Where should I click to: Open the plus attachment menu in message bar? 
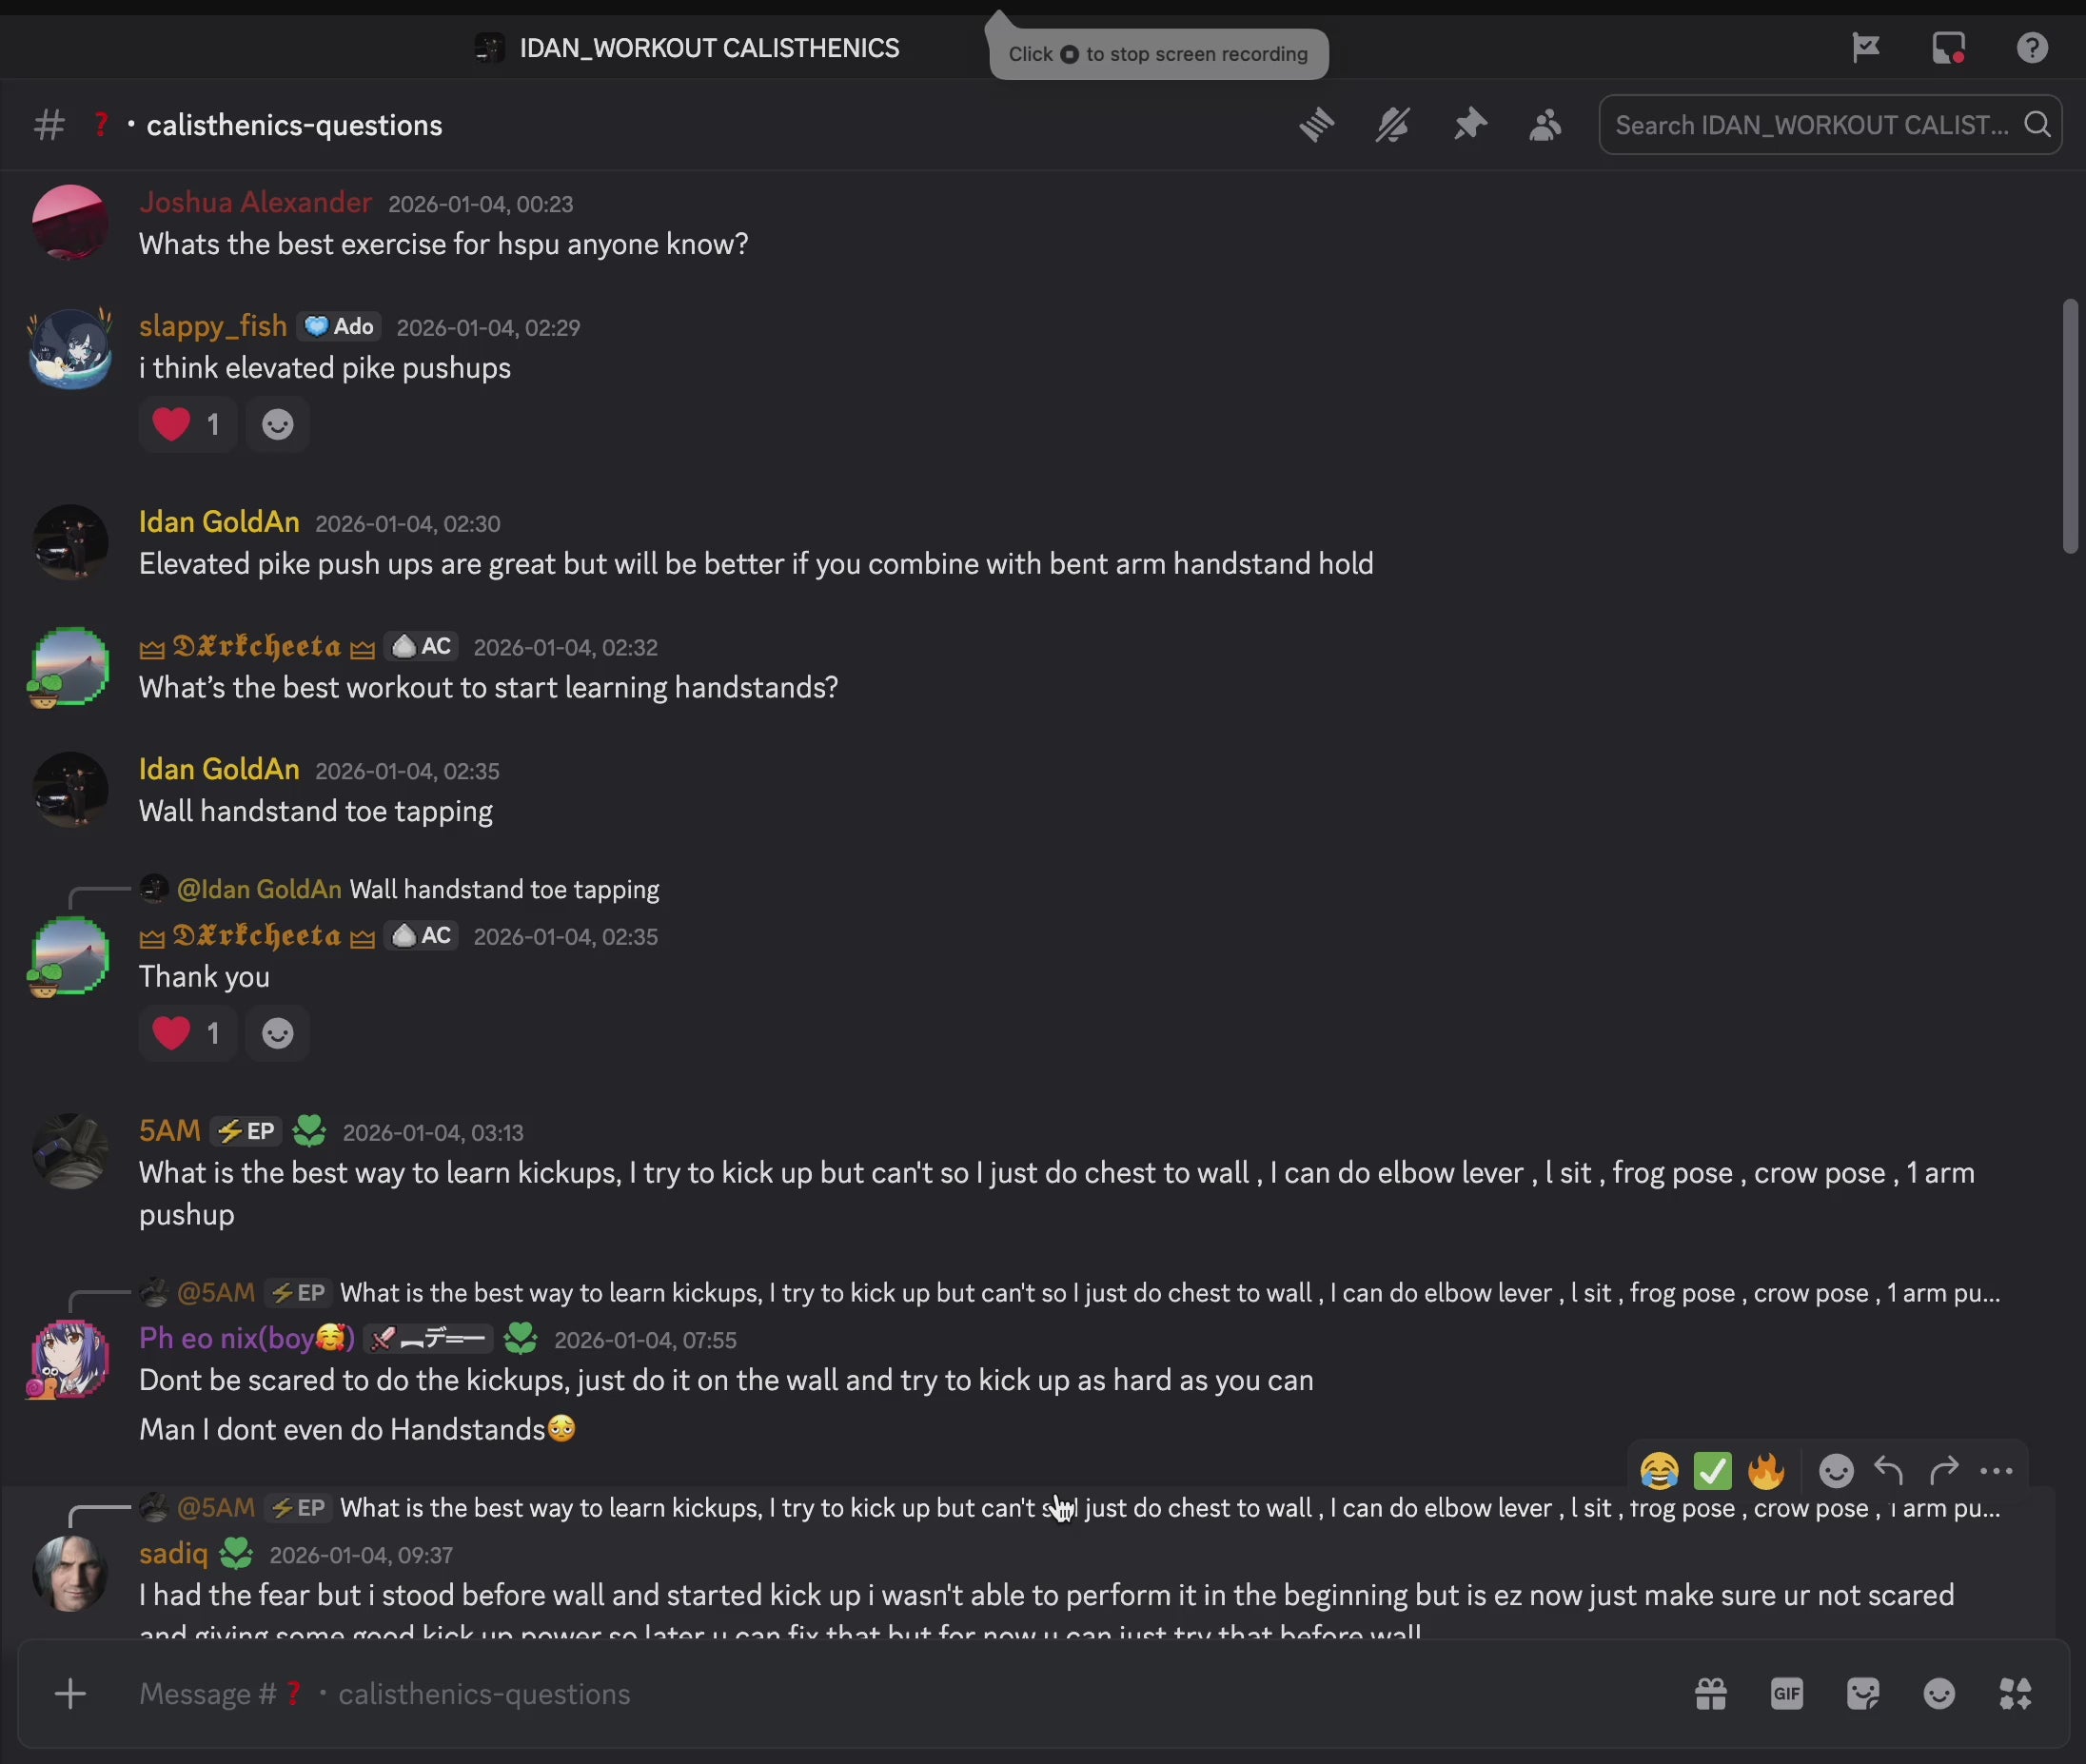pos(70,1693)
